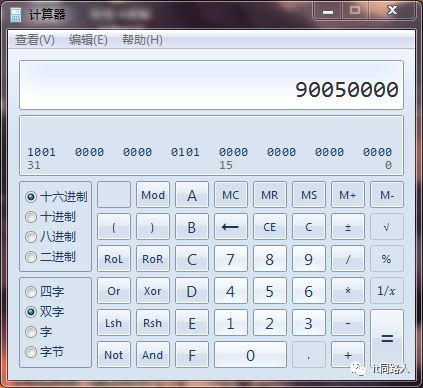Click the divide slash button
423x388 pixels.
[348, 259]
